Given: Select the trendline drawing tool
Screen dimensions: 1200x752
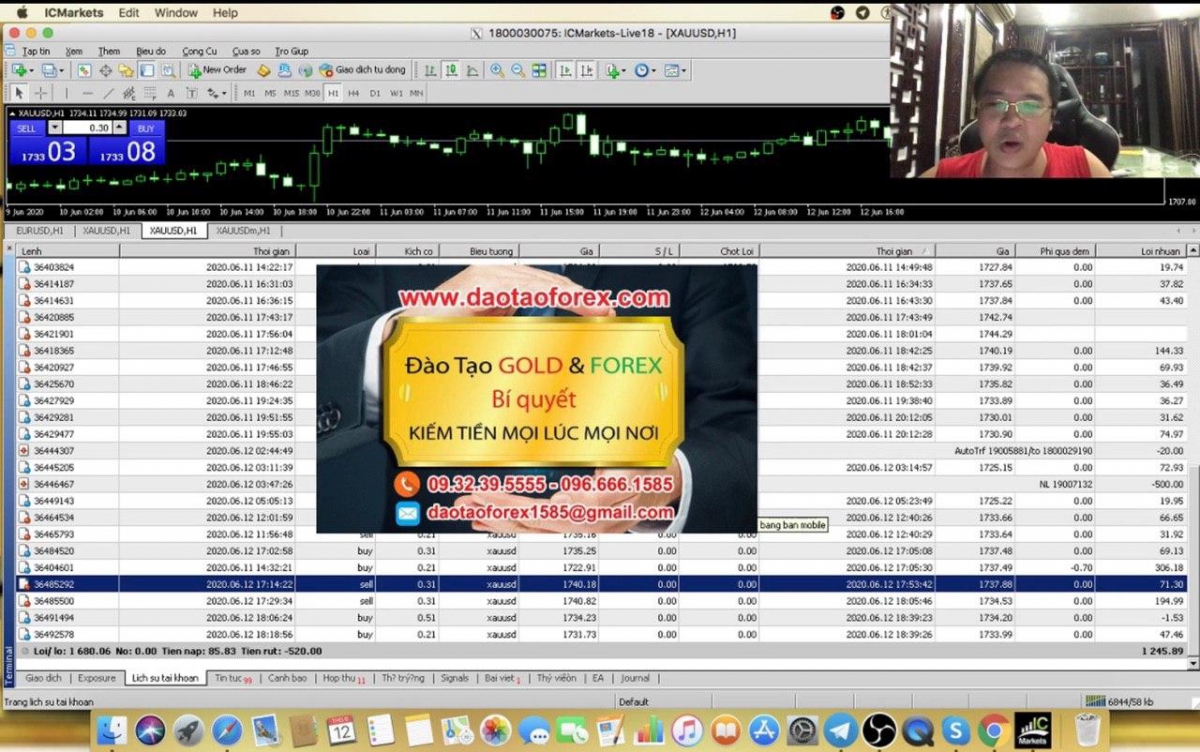Looking at the screenshot, I should pyautogui.click(x=109, y=93).
